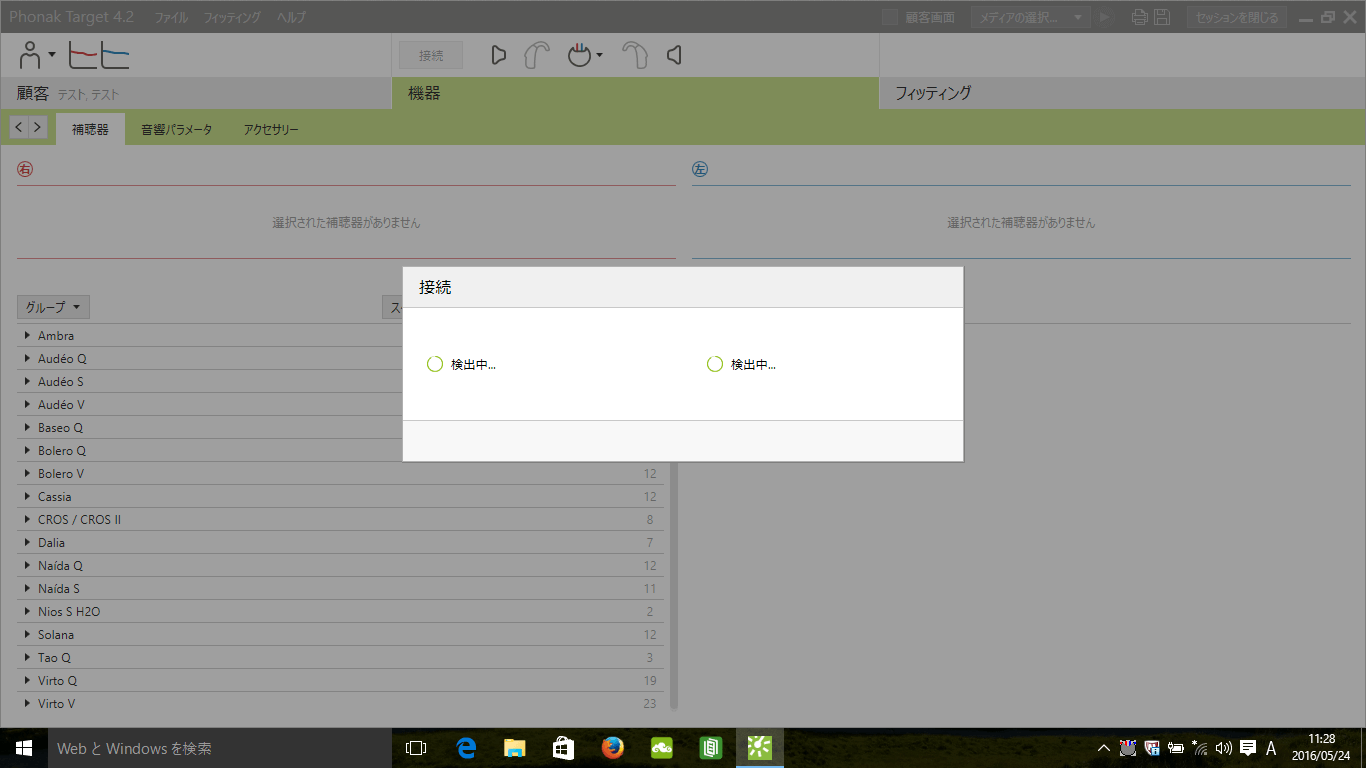Viewport: 1366px width, 768px height.
Task: Show hidden system tray icons
Action: click(x=1104, y=748)
